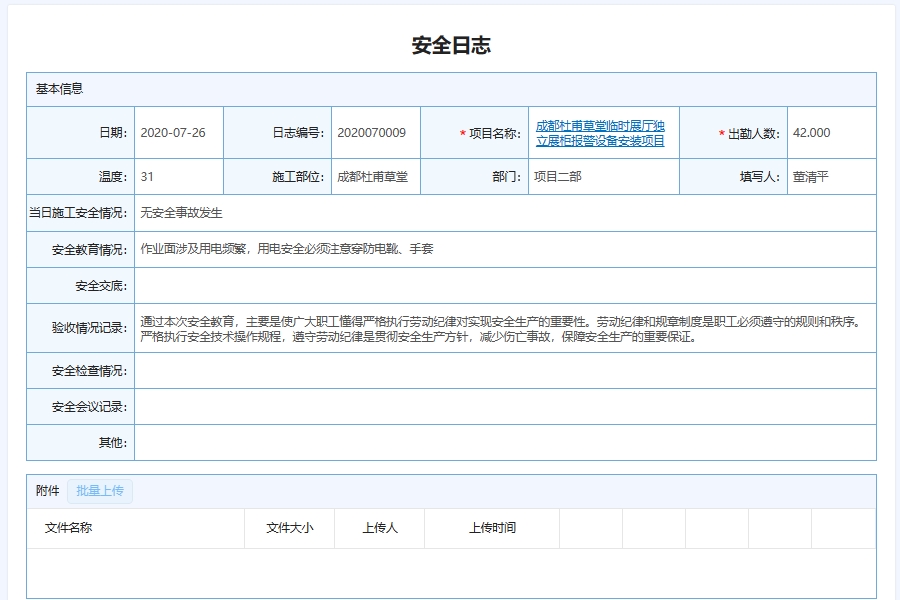Click the 安全日志 page title
Screen dimensions: 900x600
451,45
